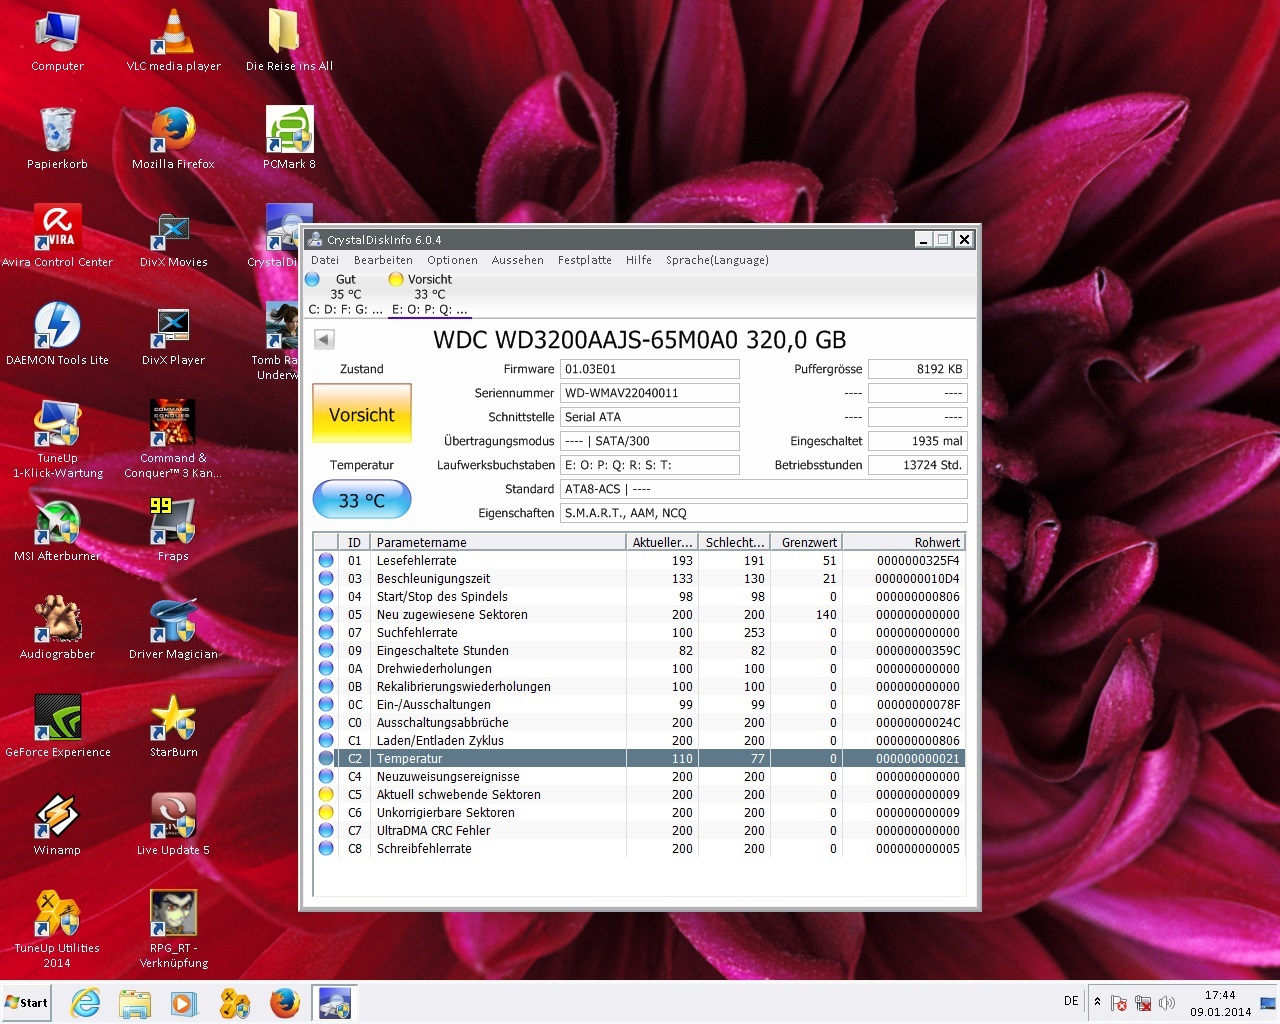1280x1024 pixels.
Task: Click the DE language indicator in taskbar
Action: coord(1071,1001)
